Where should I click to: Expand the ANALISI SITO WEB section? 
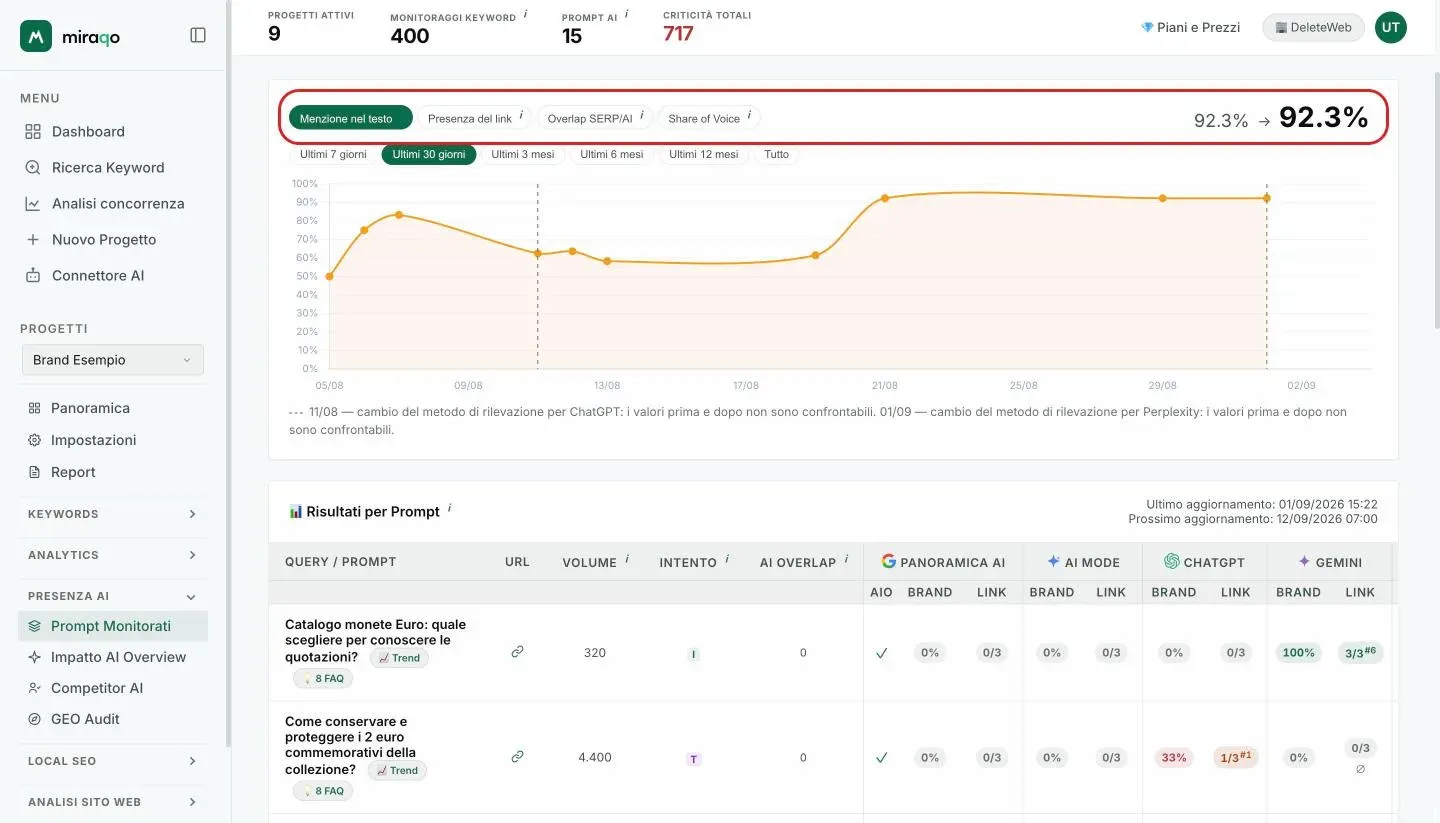click(x=113, y=802)
